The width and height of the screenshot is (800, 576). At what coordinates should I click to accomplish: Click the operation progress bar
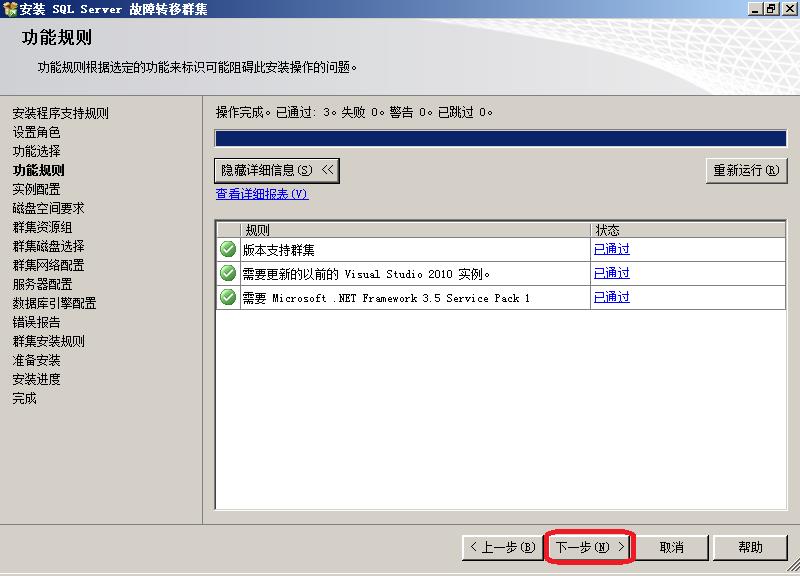(501, 138)
